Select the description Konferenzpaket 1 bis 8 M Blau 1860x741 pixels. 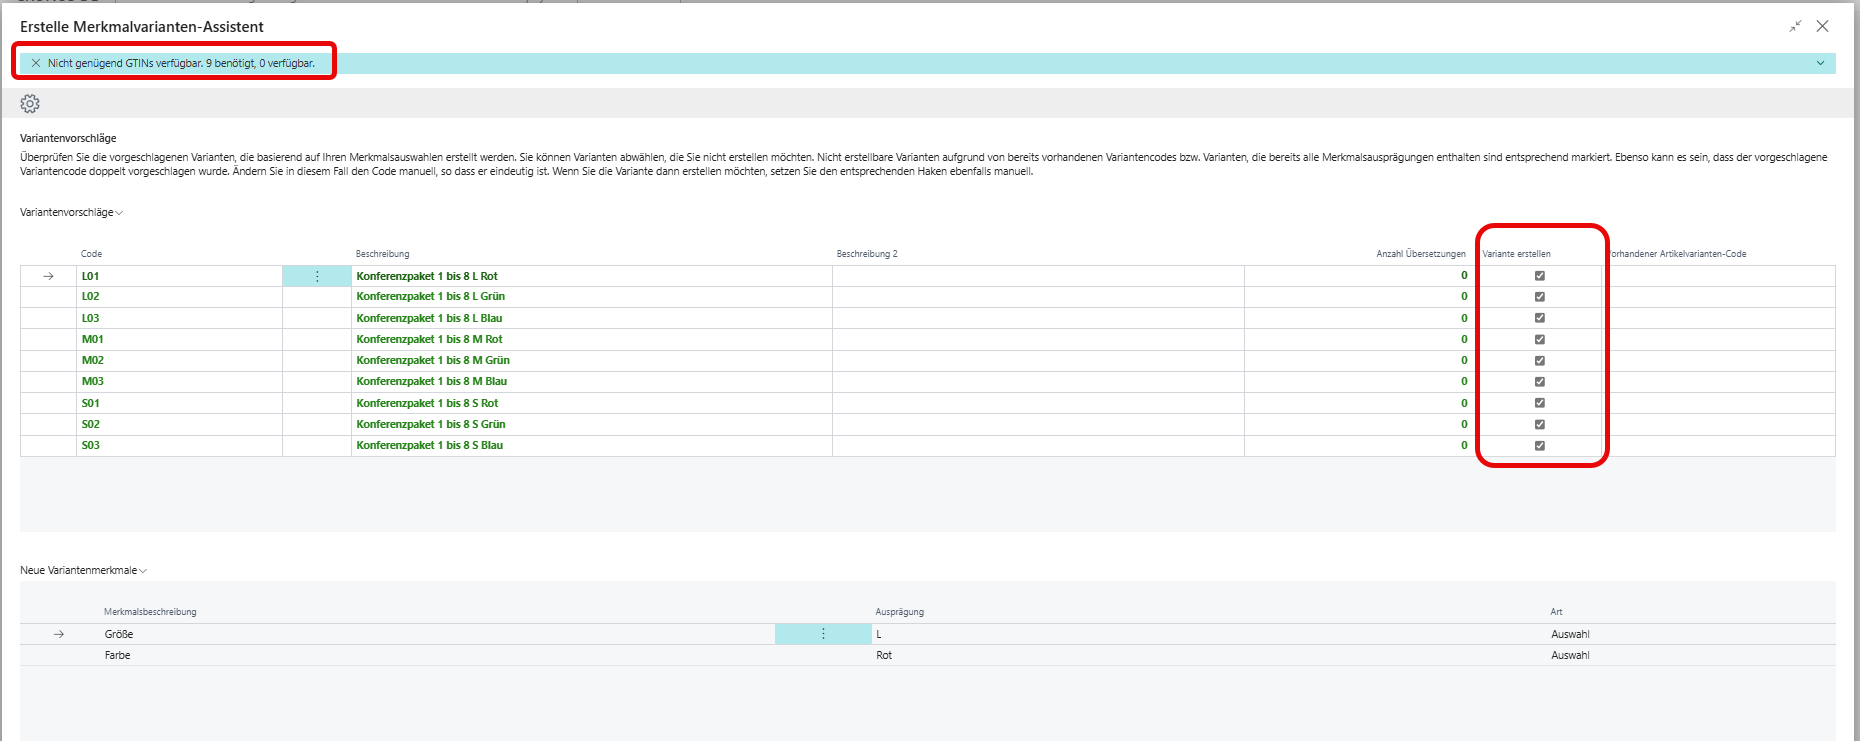coord(432,382)
